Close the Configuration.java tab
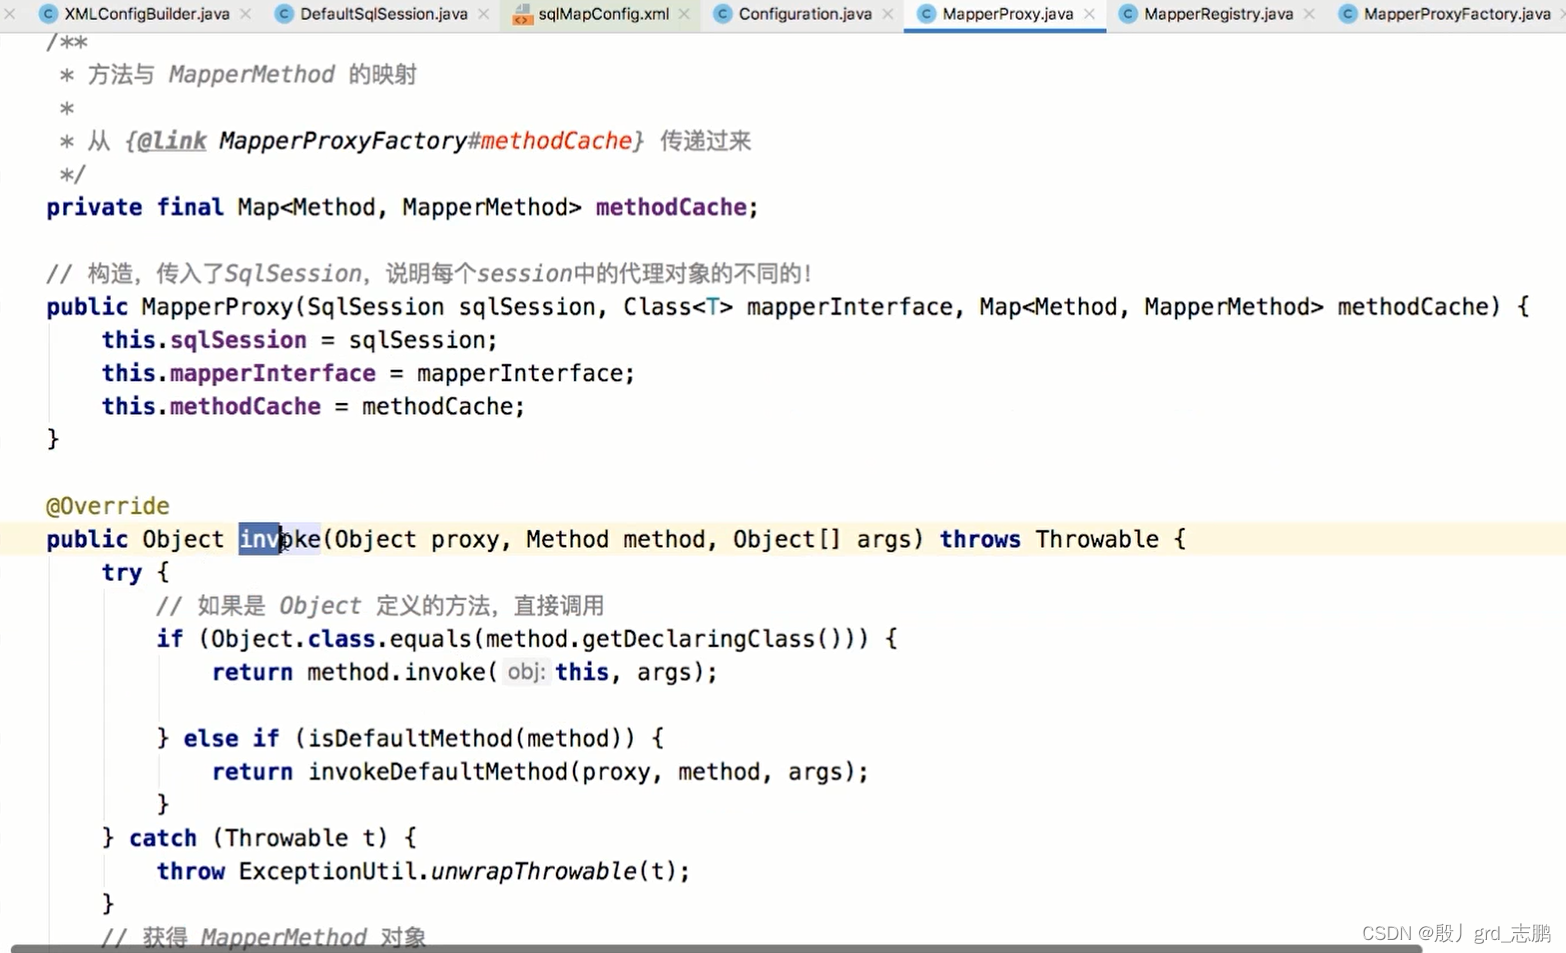Viewport: 1566px width, 953px height. pyautogui.click(x=888, y=14)
